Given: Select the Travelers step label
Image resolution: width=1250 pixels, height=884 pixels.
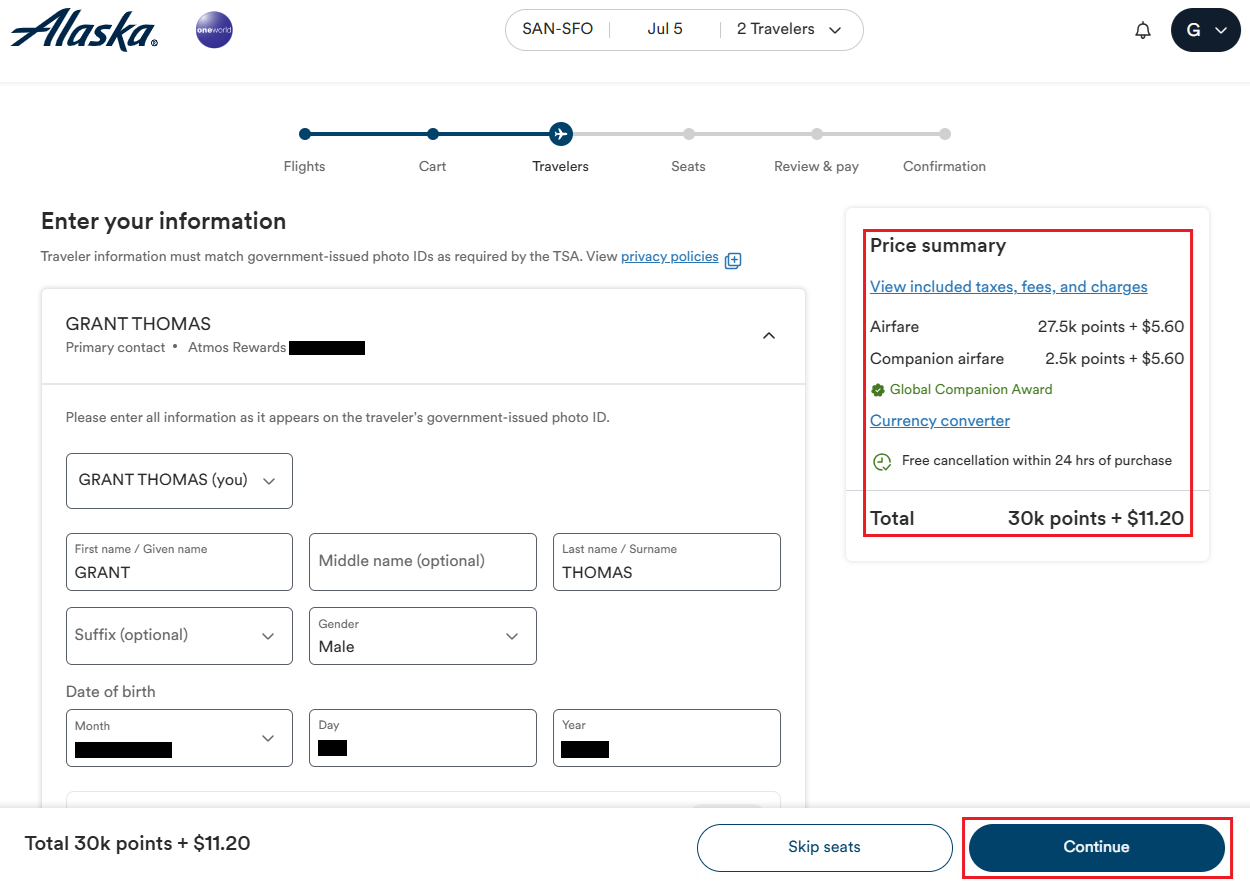Looking at the screenshot, I should (561, 166).
